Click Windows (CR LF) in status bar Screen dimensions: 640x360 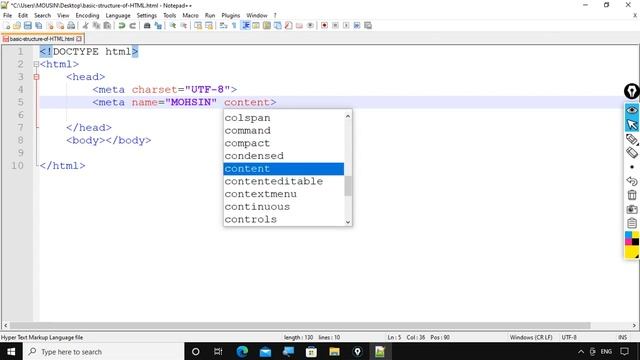(531, 338)
